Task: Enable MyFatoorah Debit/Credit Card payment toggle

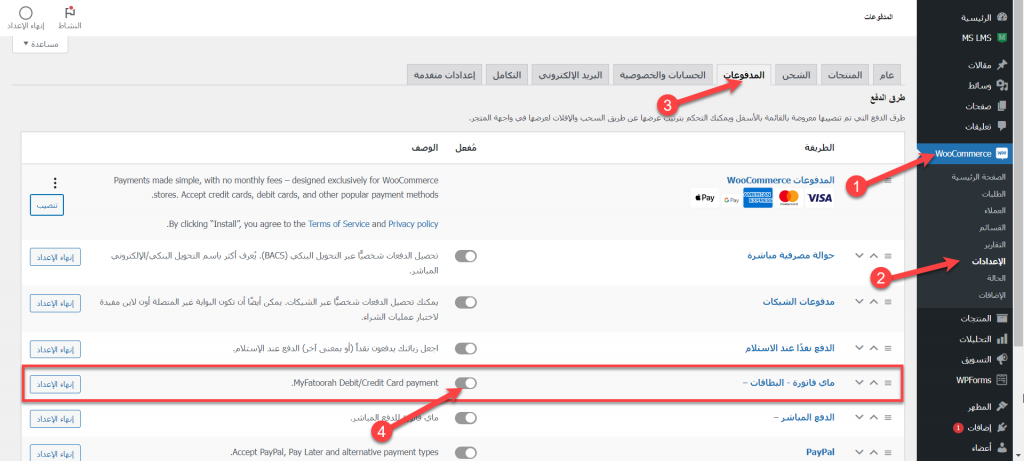Action: pyautogui.click(x=466, y=383)
